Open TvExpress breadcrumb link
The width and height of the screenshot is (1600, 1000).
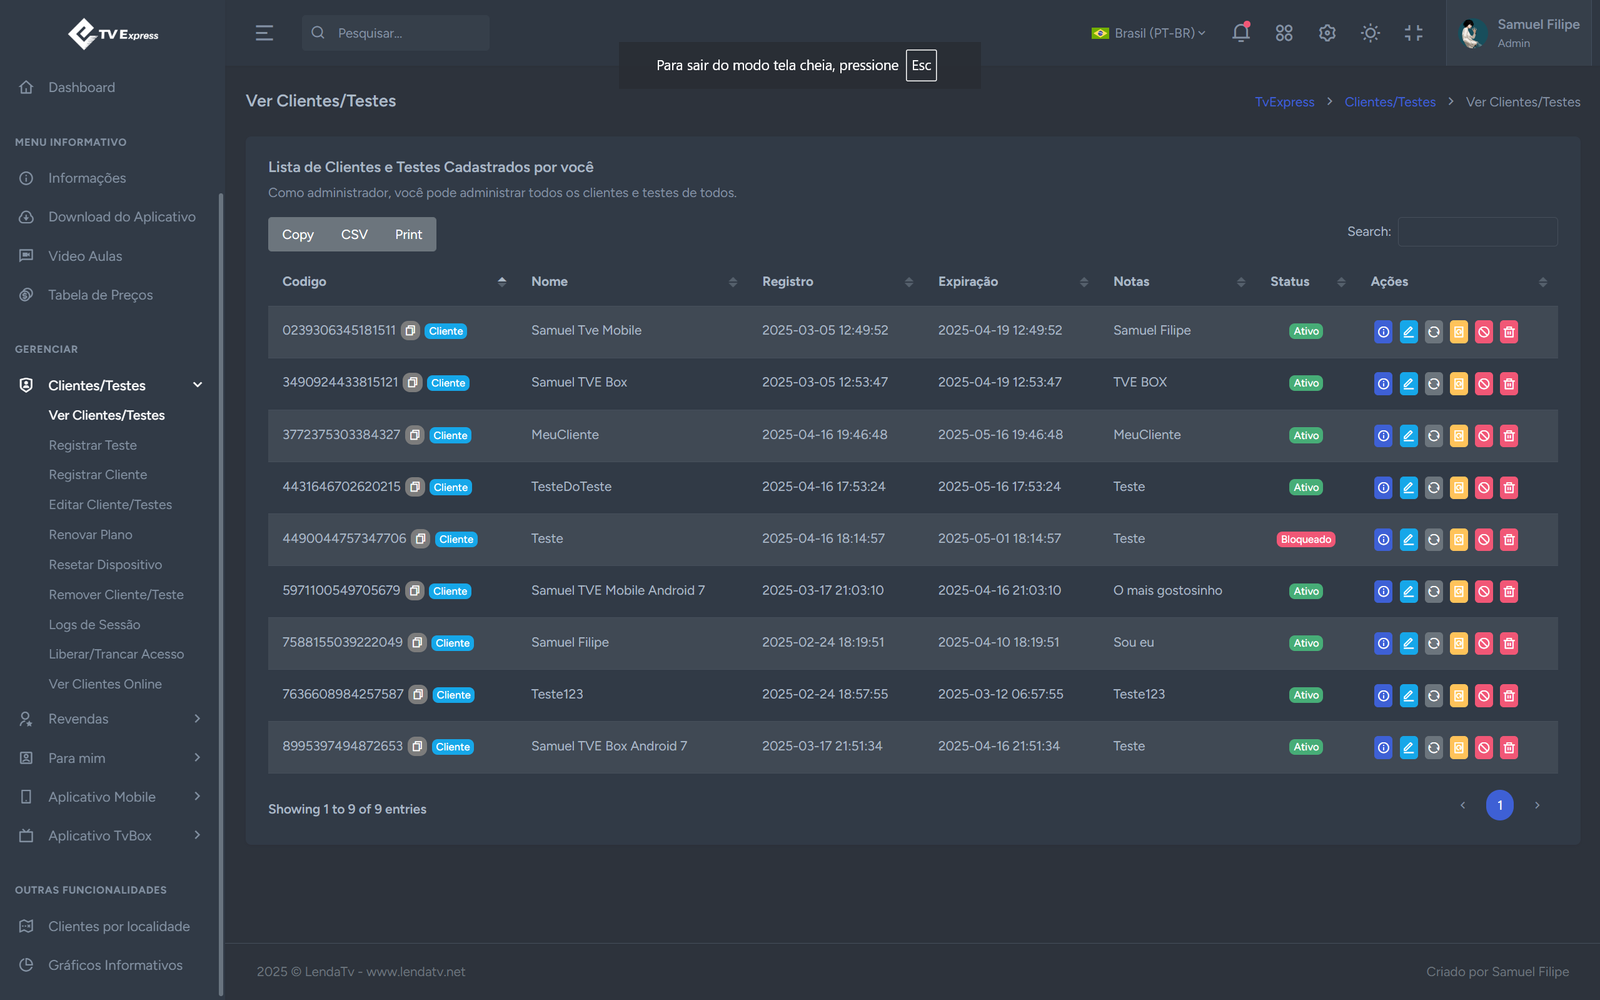(x=1285, y=102)
